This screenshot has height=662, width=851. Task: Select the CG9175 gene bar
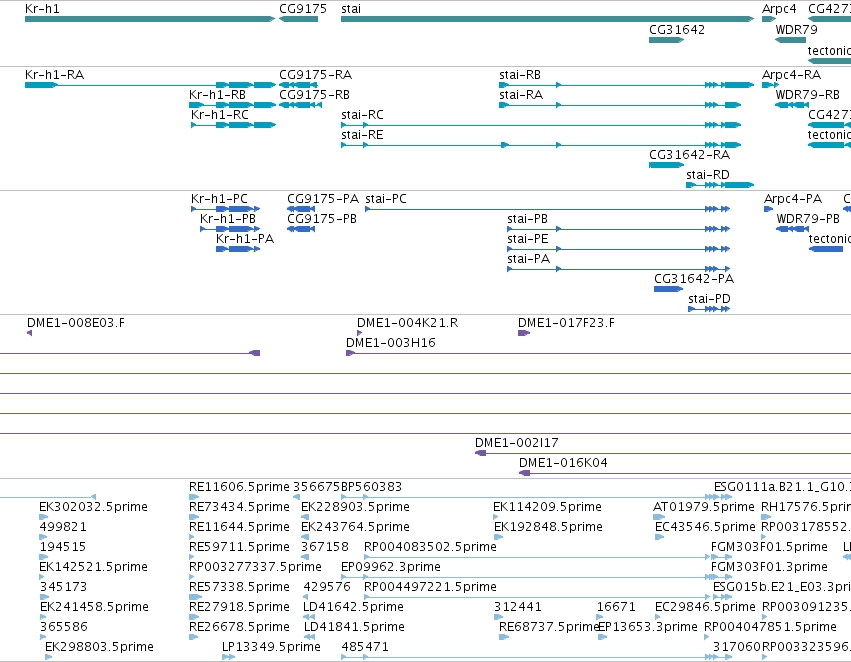point(299,19)
